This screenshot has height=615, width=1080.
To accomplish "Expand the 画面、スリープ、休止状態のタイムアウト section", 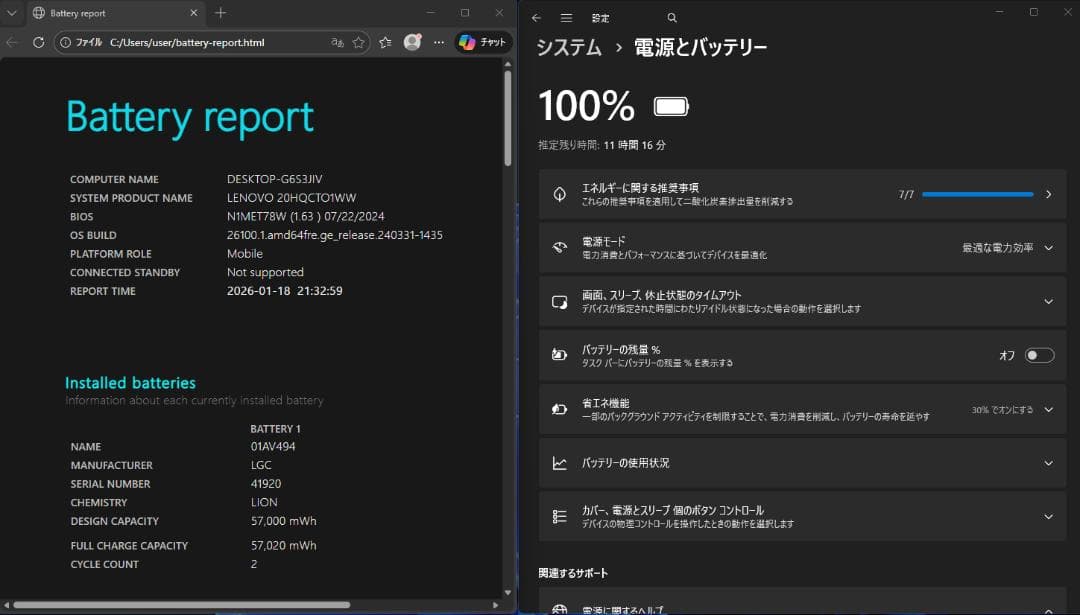I will coord(1048,301).
